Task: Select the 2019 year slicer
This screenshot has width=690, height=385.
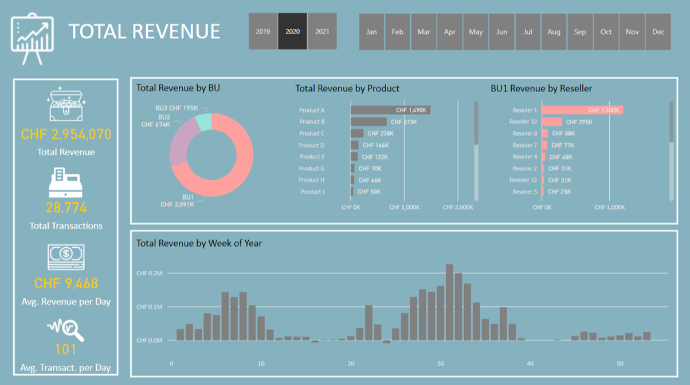Action: point(263,31)
